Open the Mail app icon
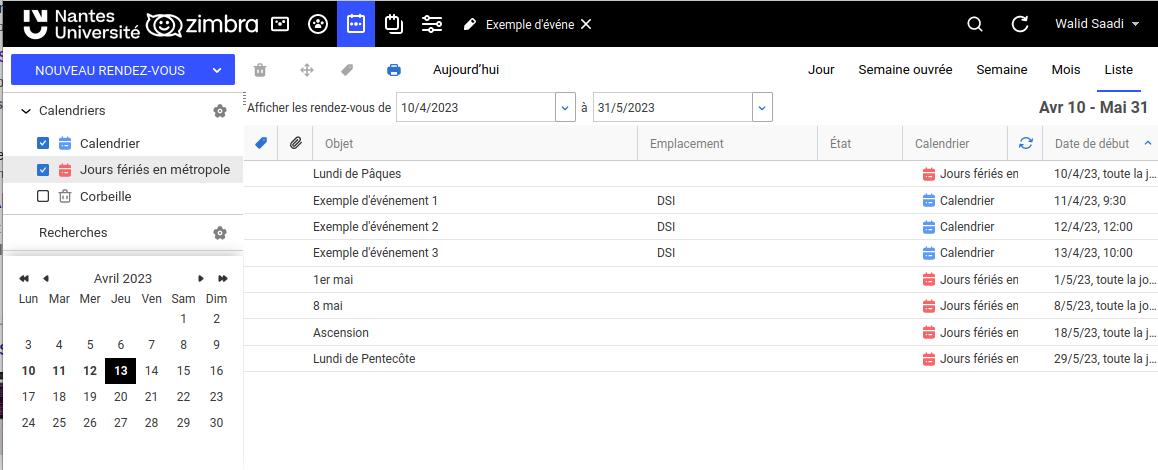 [x=281, y=24]
